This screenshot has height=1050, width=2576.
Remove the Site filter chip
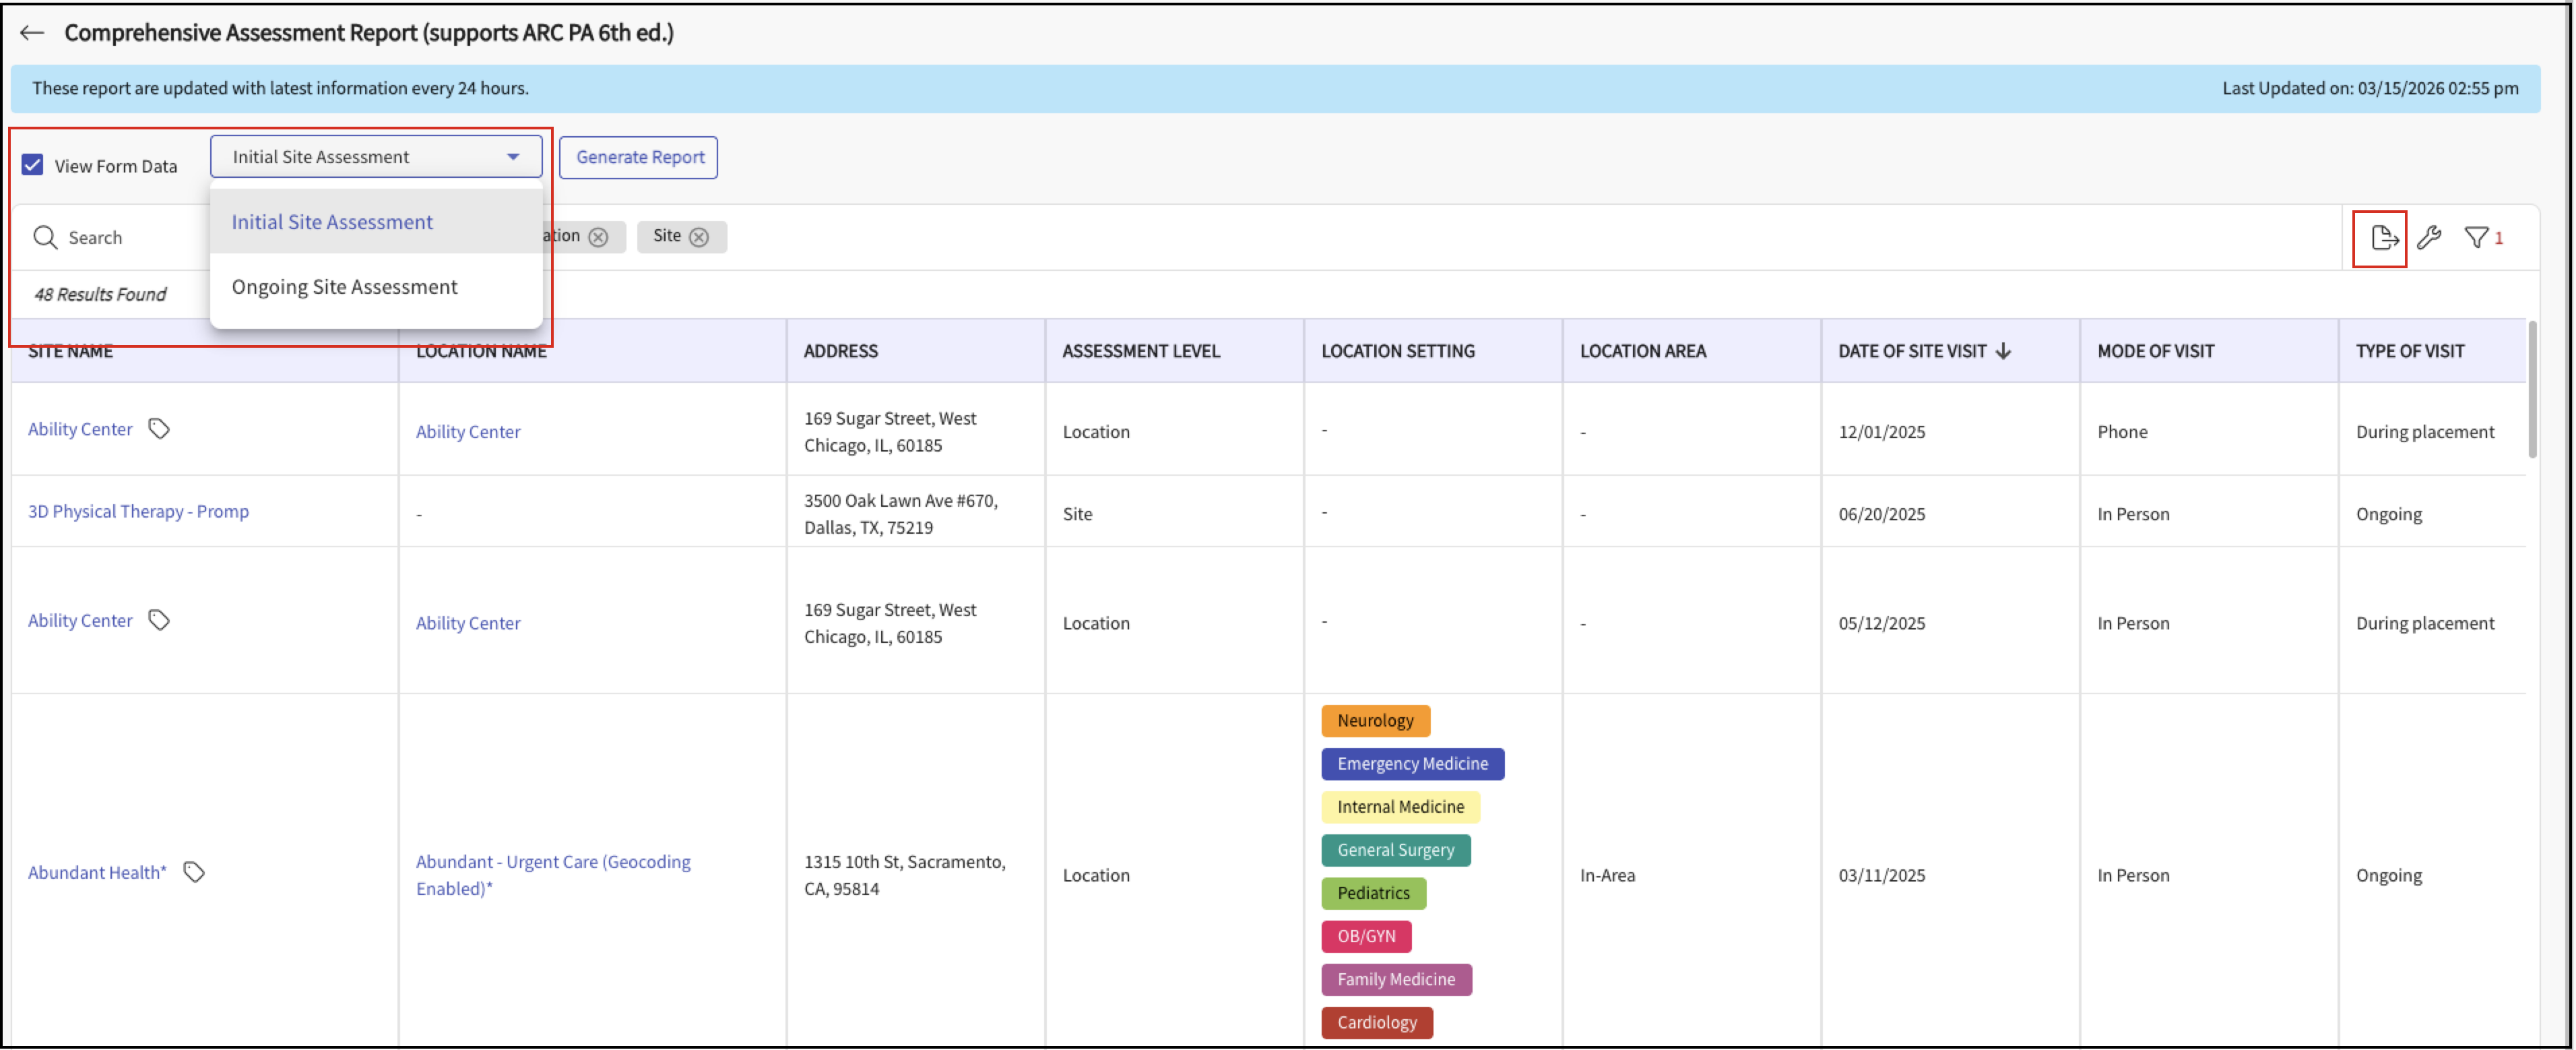pos(700,237)
